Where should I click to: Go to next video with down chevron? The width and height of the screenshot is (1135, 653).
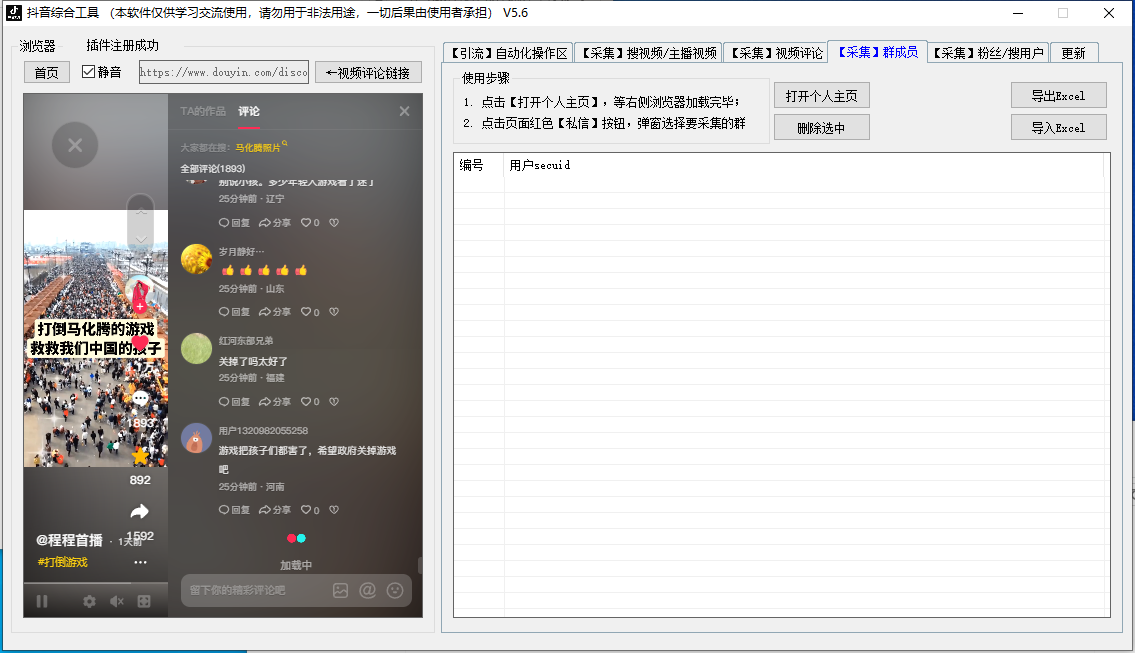pyautogui.click(x=140, y=239)
